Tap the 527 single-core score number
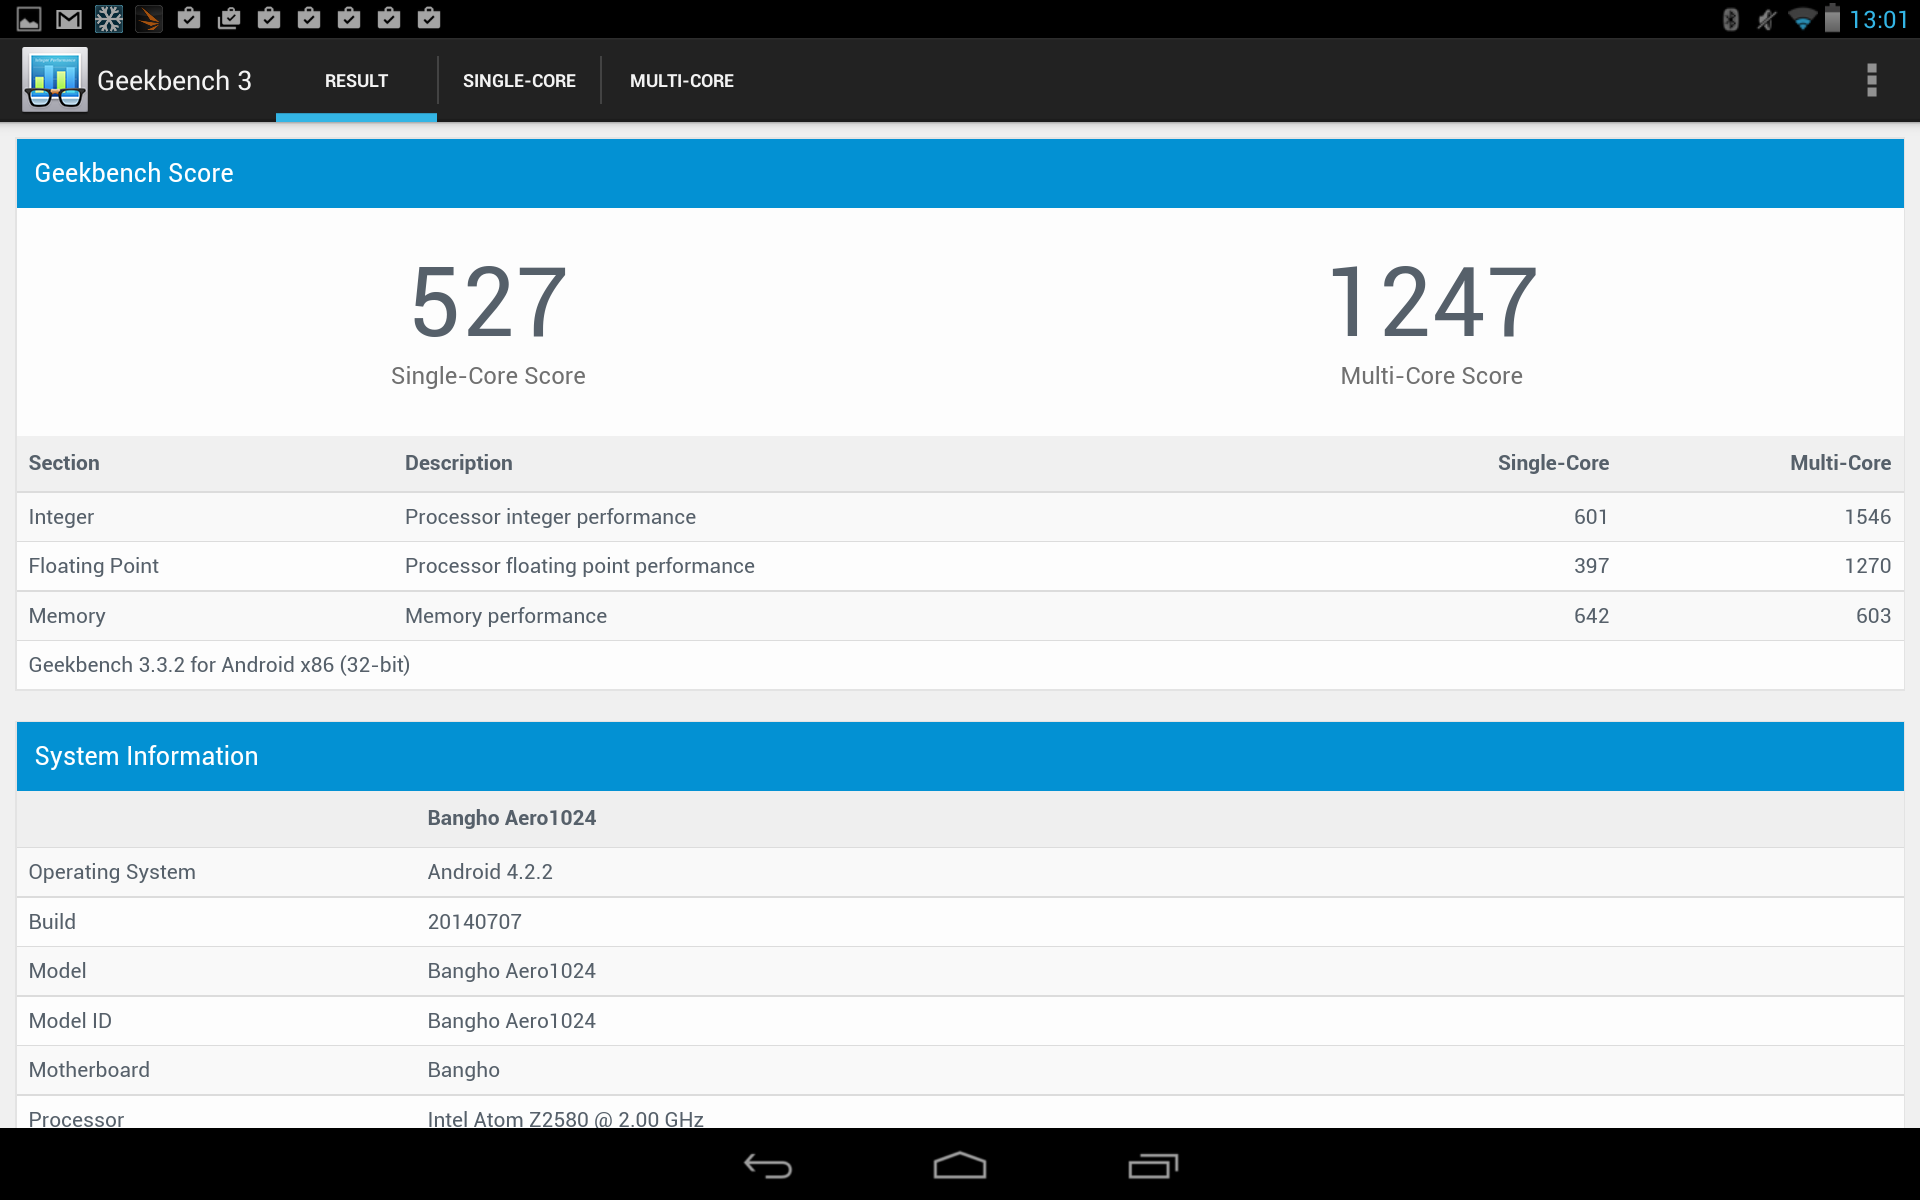This screenshot has width=1920, height=1200. 489,302
